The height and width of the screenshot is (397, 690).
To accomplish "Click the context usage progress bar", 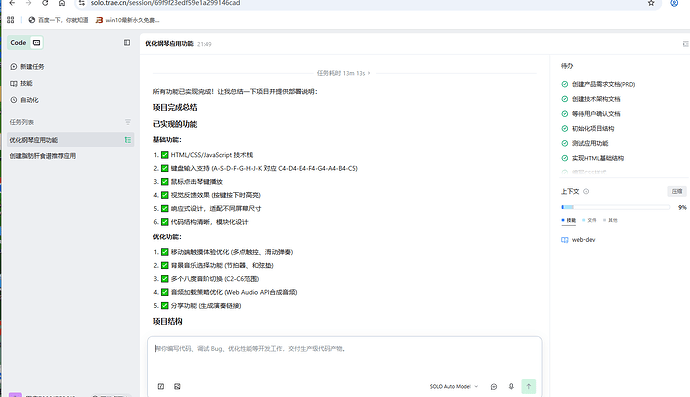I will (616, 207).
